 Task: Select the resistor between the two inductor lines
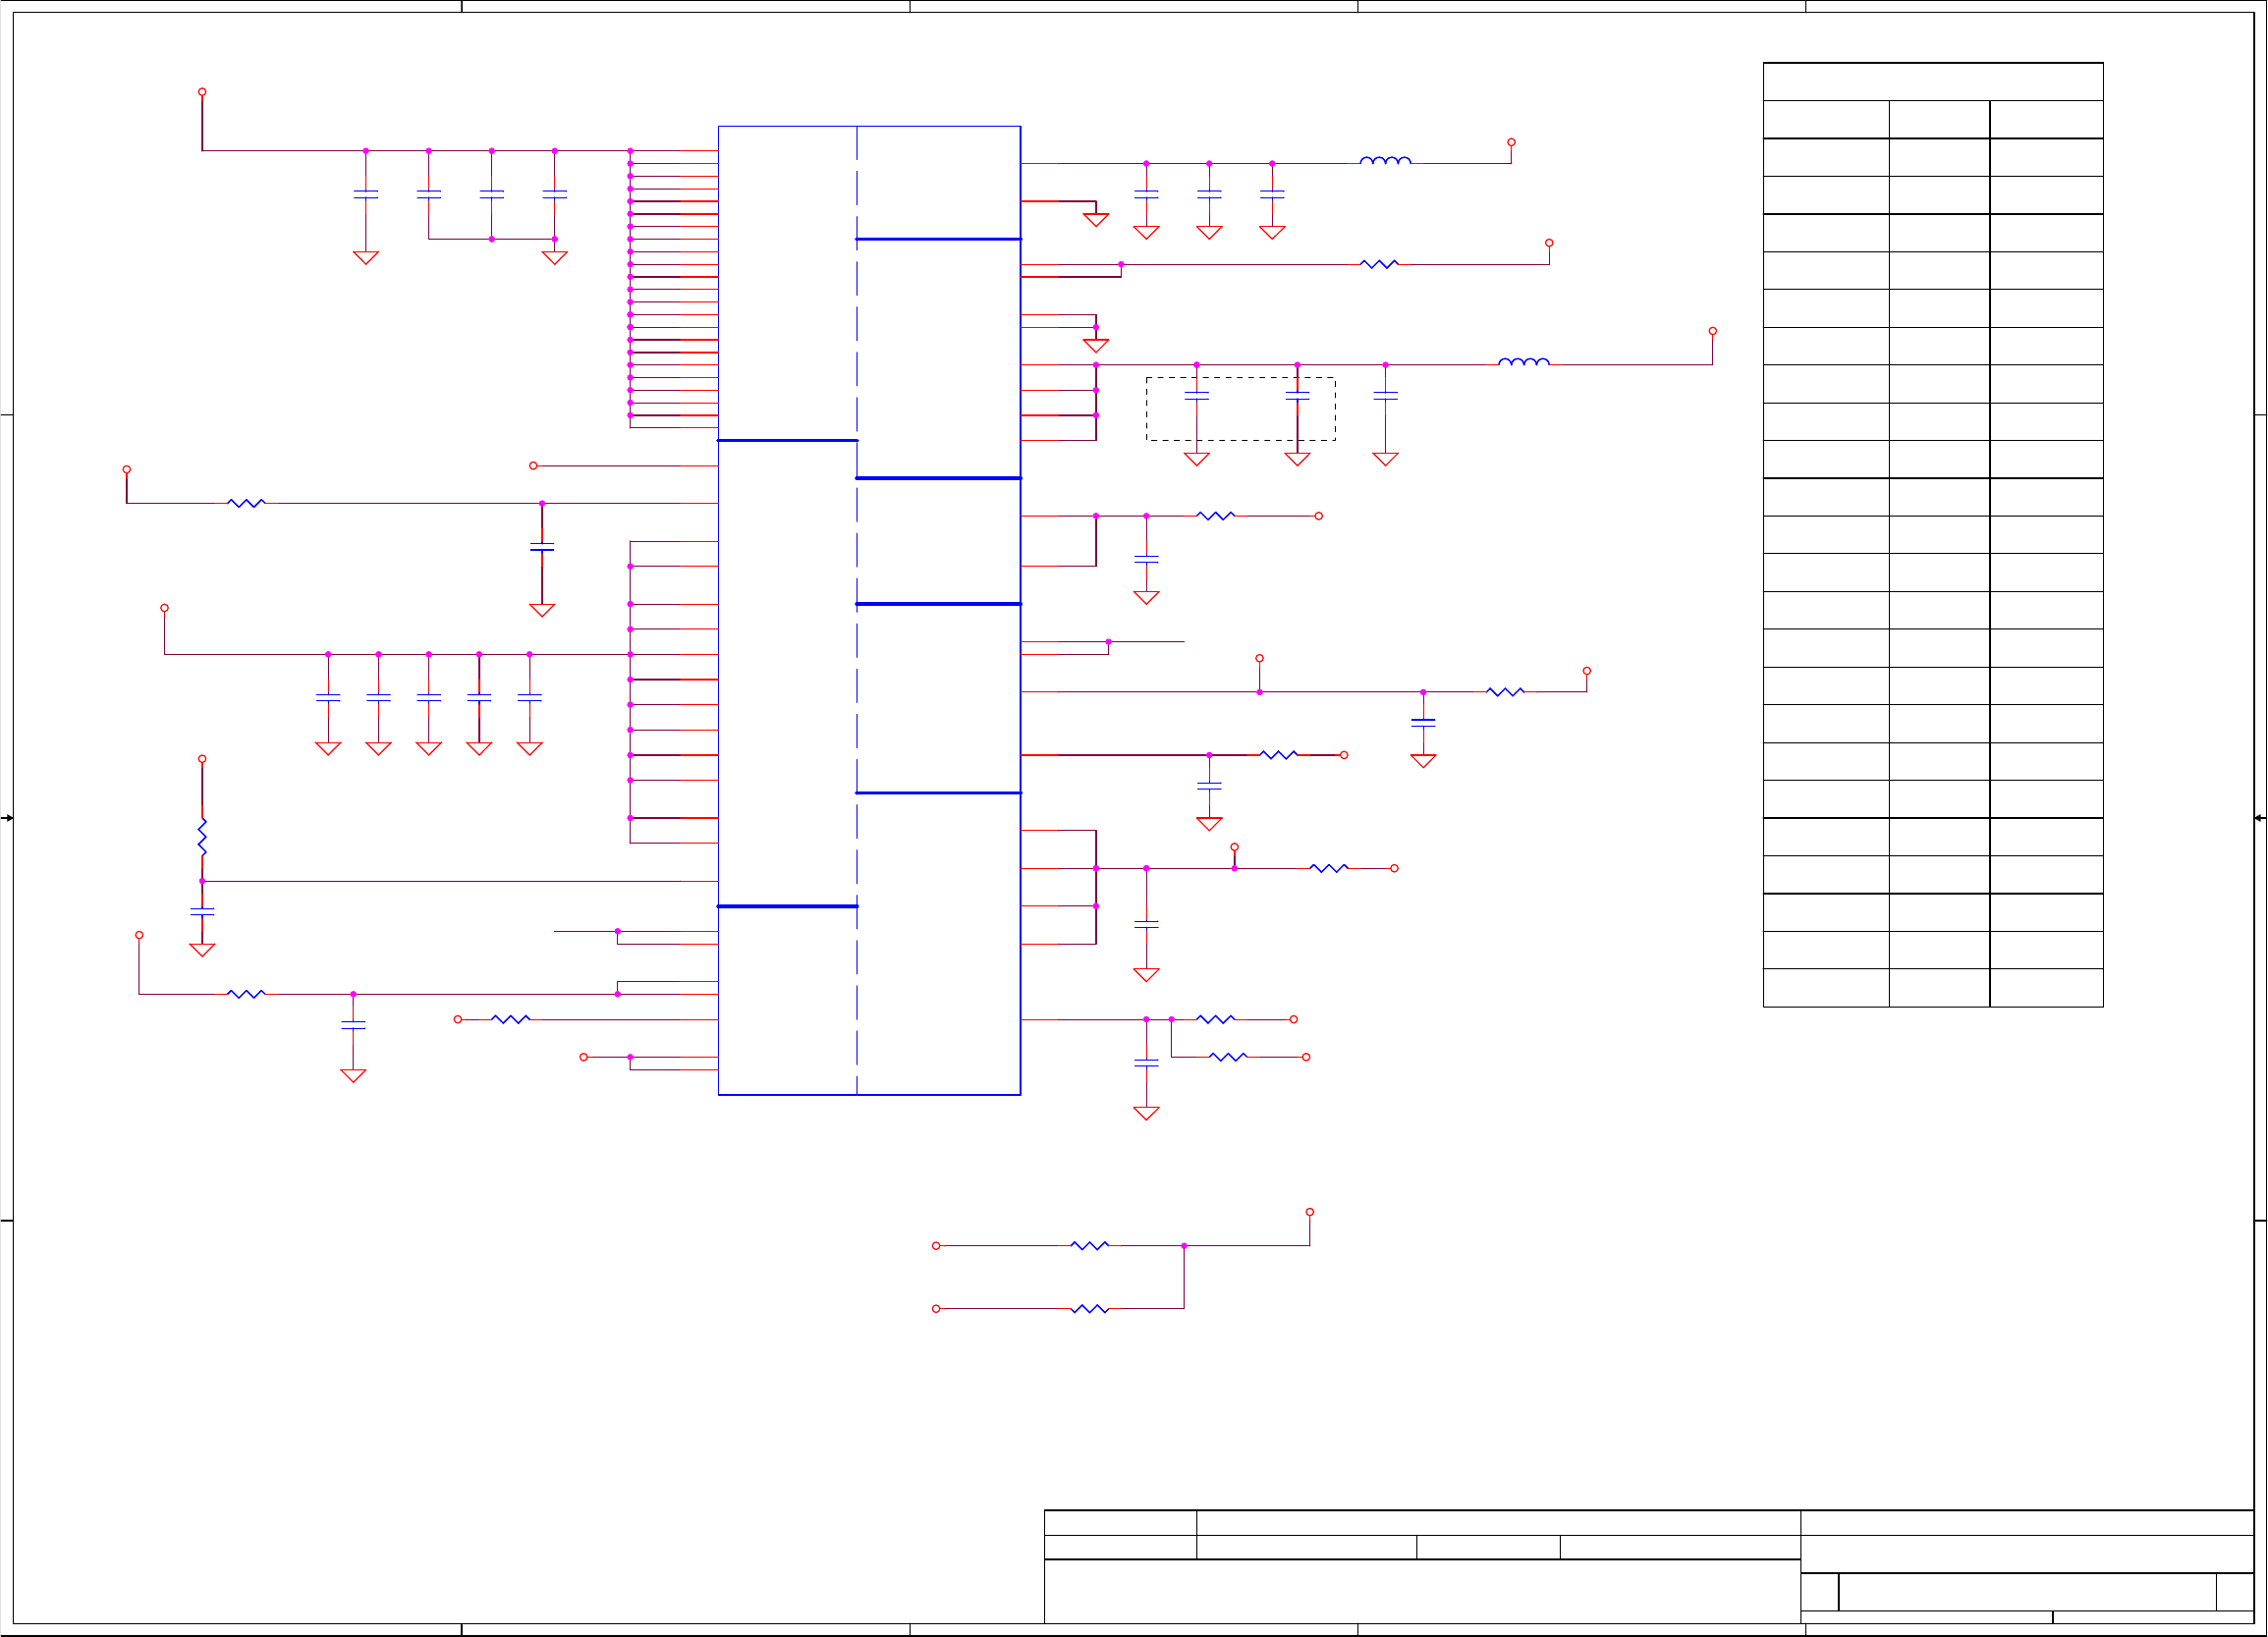(x=1379, y=264)
